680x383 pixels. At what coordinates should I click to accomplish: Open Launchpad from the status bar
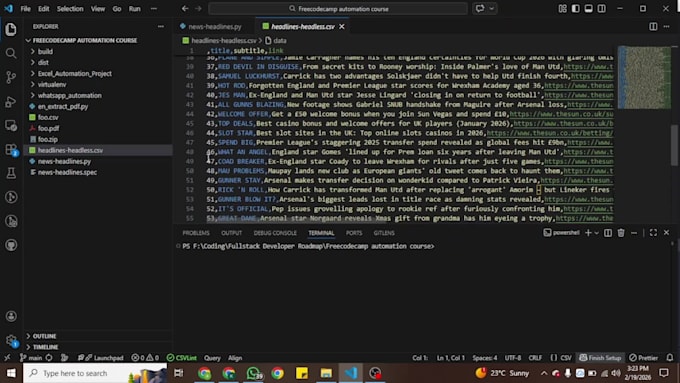[x=101, y=358]
